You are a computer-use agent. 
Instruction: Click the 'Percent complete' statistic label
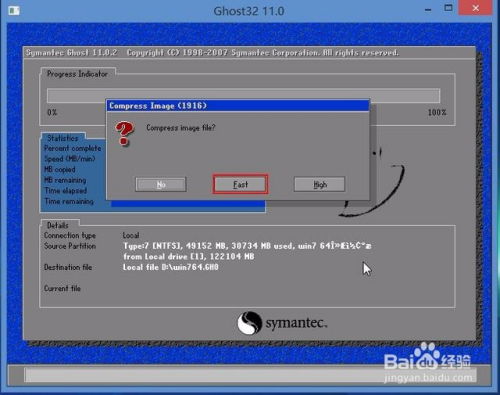point(72,148)
